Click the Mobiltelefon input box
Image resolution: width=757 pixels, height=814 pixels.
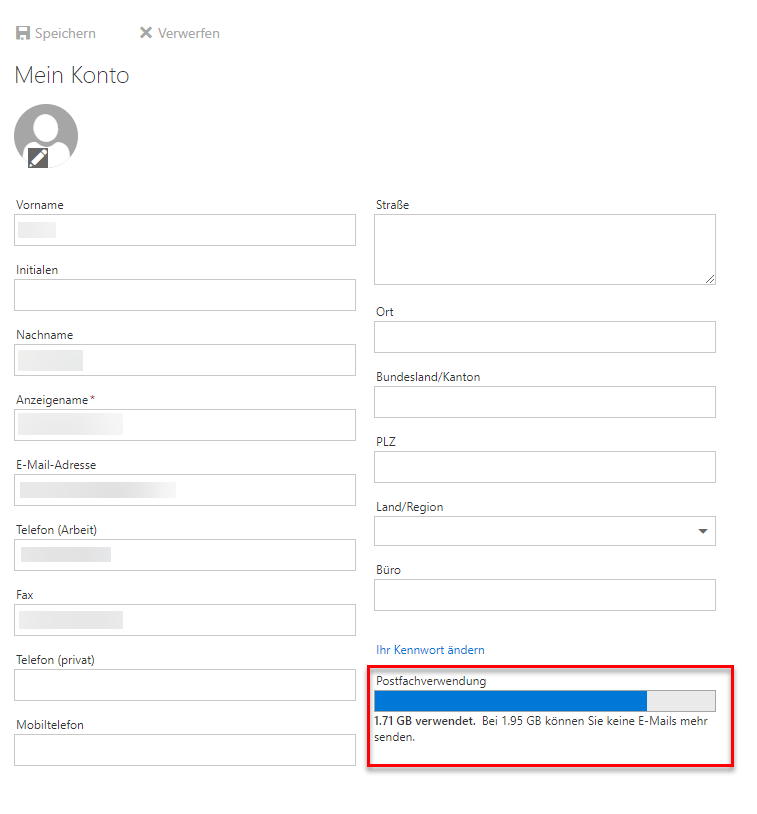pos(185,750)
